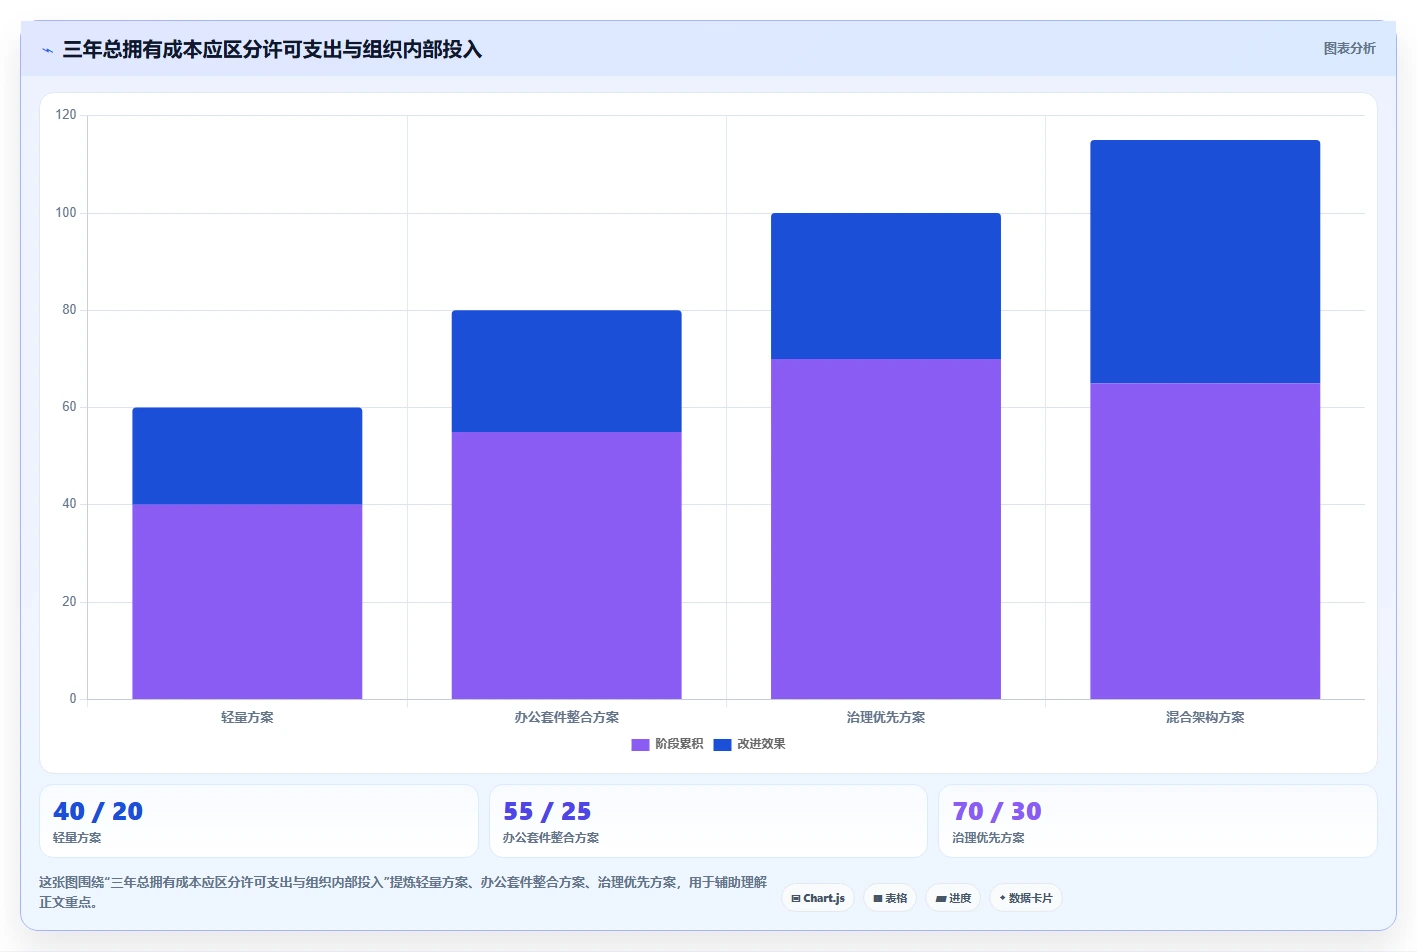Click the y-axis value 40
1417x952 pixels.
[69, 504]
